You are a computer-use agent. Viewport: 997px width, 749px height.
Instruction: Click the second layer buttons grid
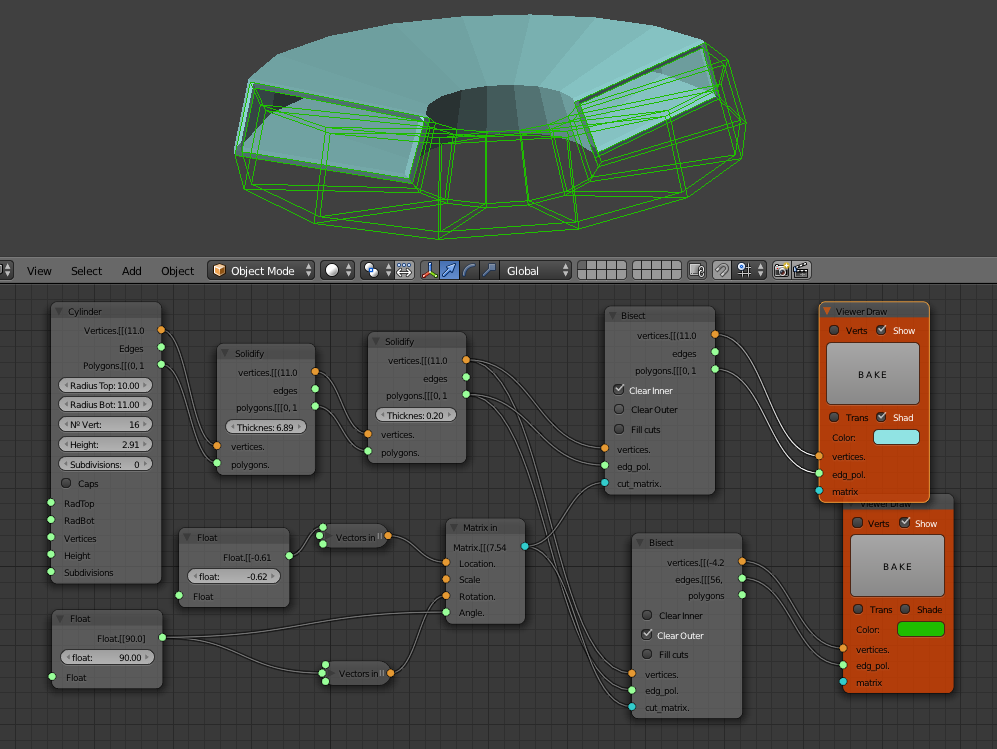point(657,270)
